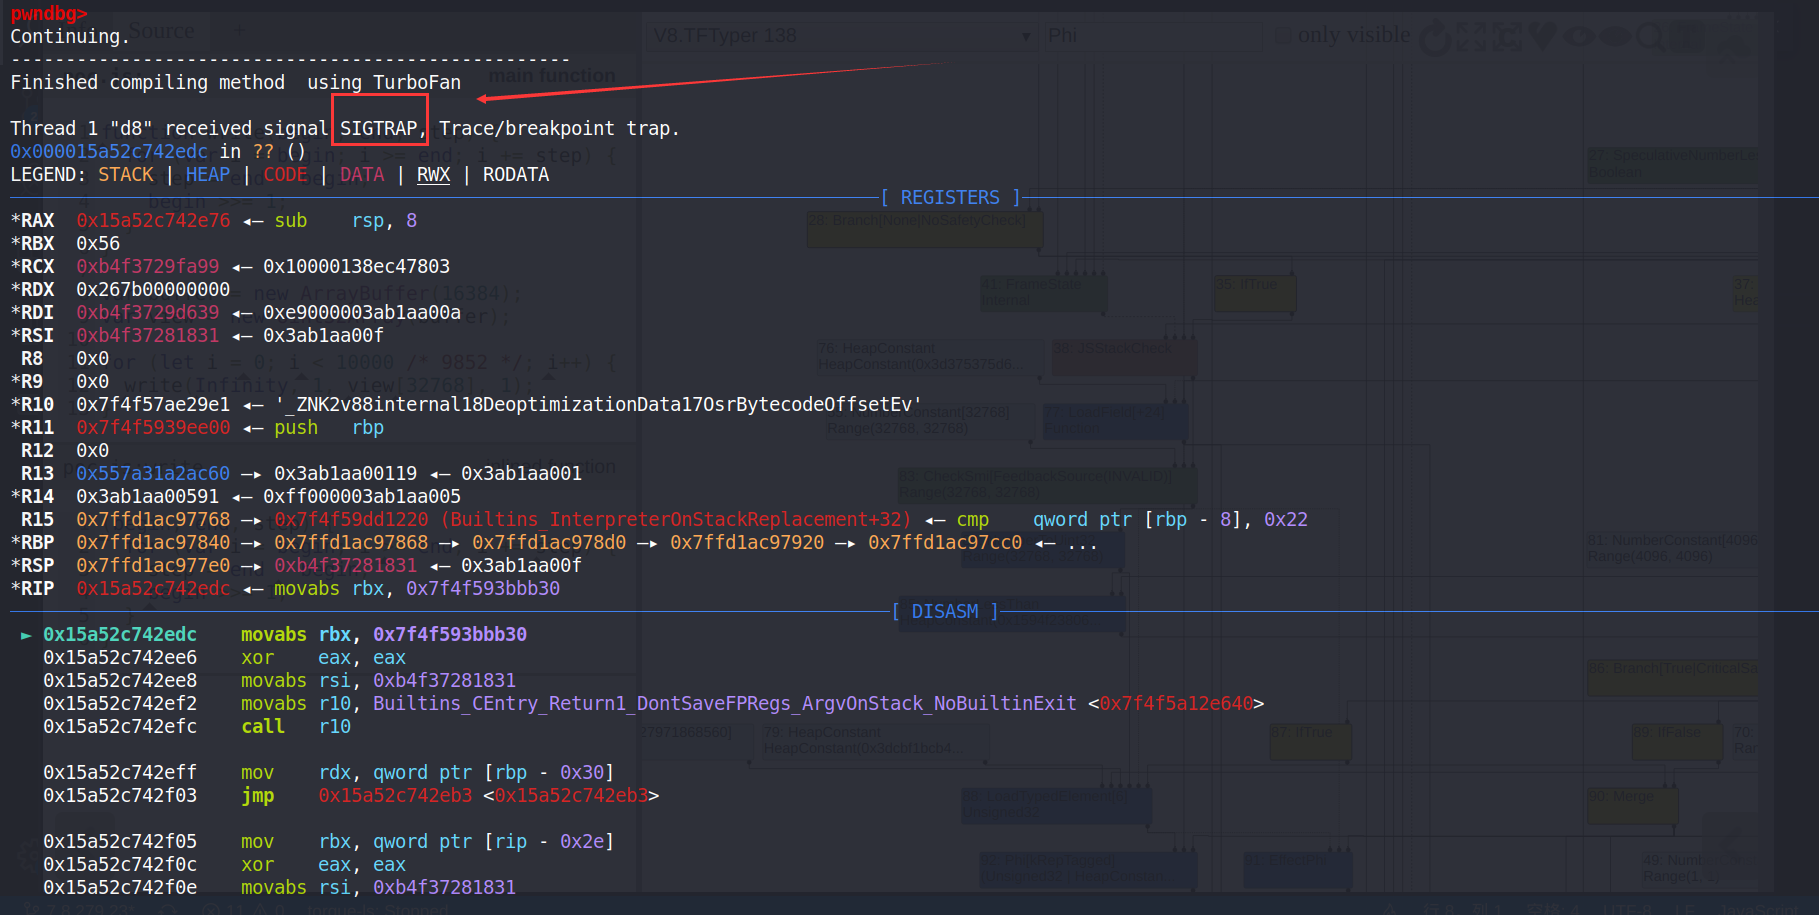The height and width of the screenshot is (915, 1819).
Task: Click the current instruction arrow marker in DISASM
Action: click(26, 635)
